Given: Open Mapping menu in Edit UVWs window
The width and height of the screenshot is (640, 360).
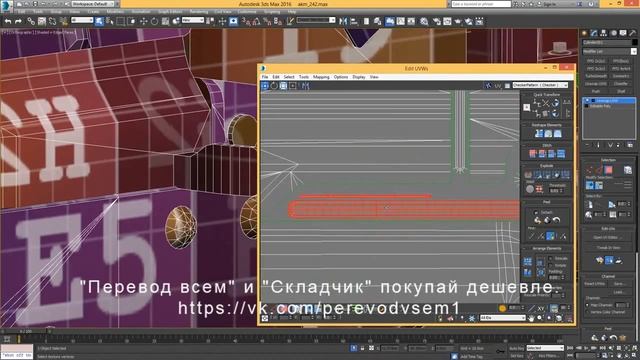Looking at the screenshot, I should pyautogui.click(x=321, y=77).
